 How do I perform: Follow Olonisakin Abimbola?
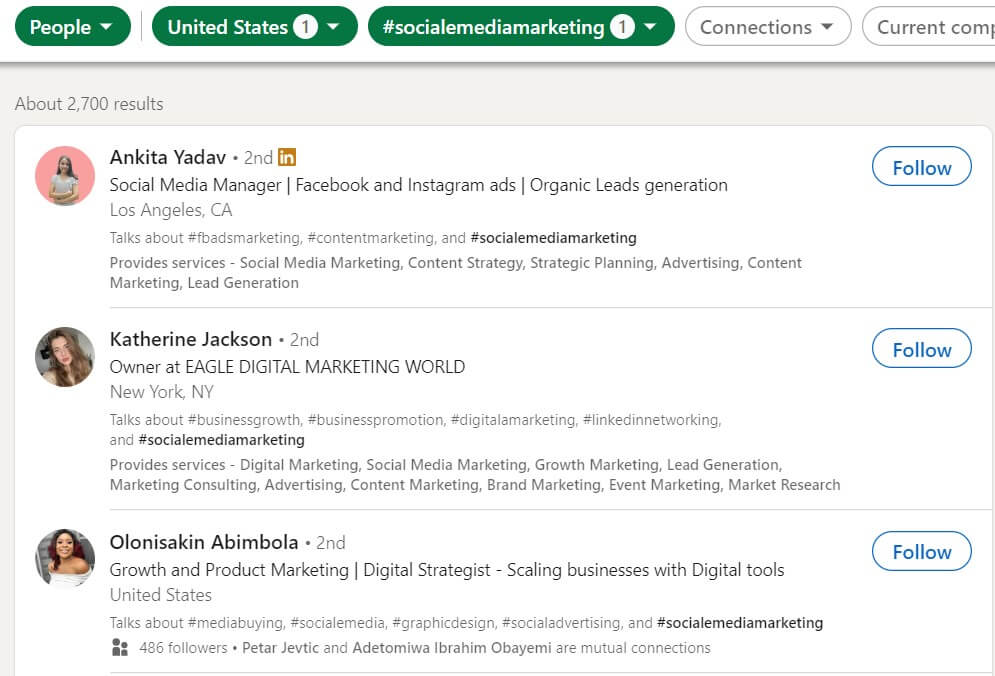pyautogui.click(x=920, y=551)
